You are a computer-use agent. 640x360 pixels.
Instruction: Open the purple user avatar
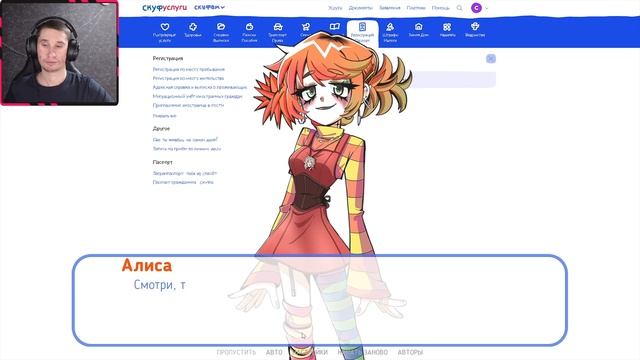click(x=476, y=8)
